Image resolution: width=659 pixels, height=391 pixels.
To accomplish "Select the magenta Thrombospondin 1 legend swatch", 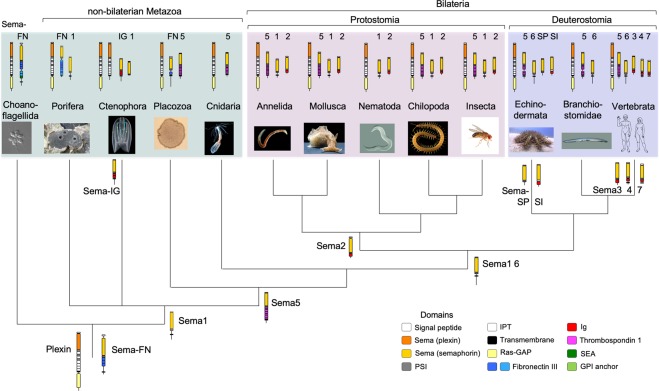I will coord(572,341).
